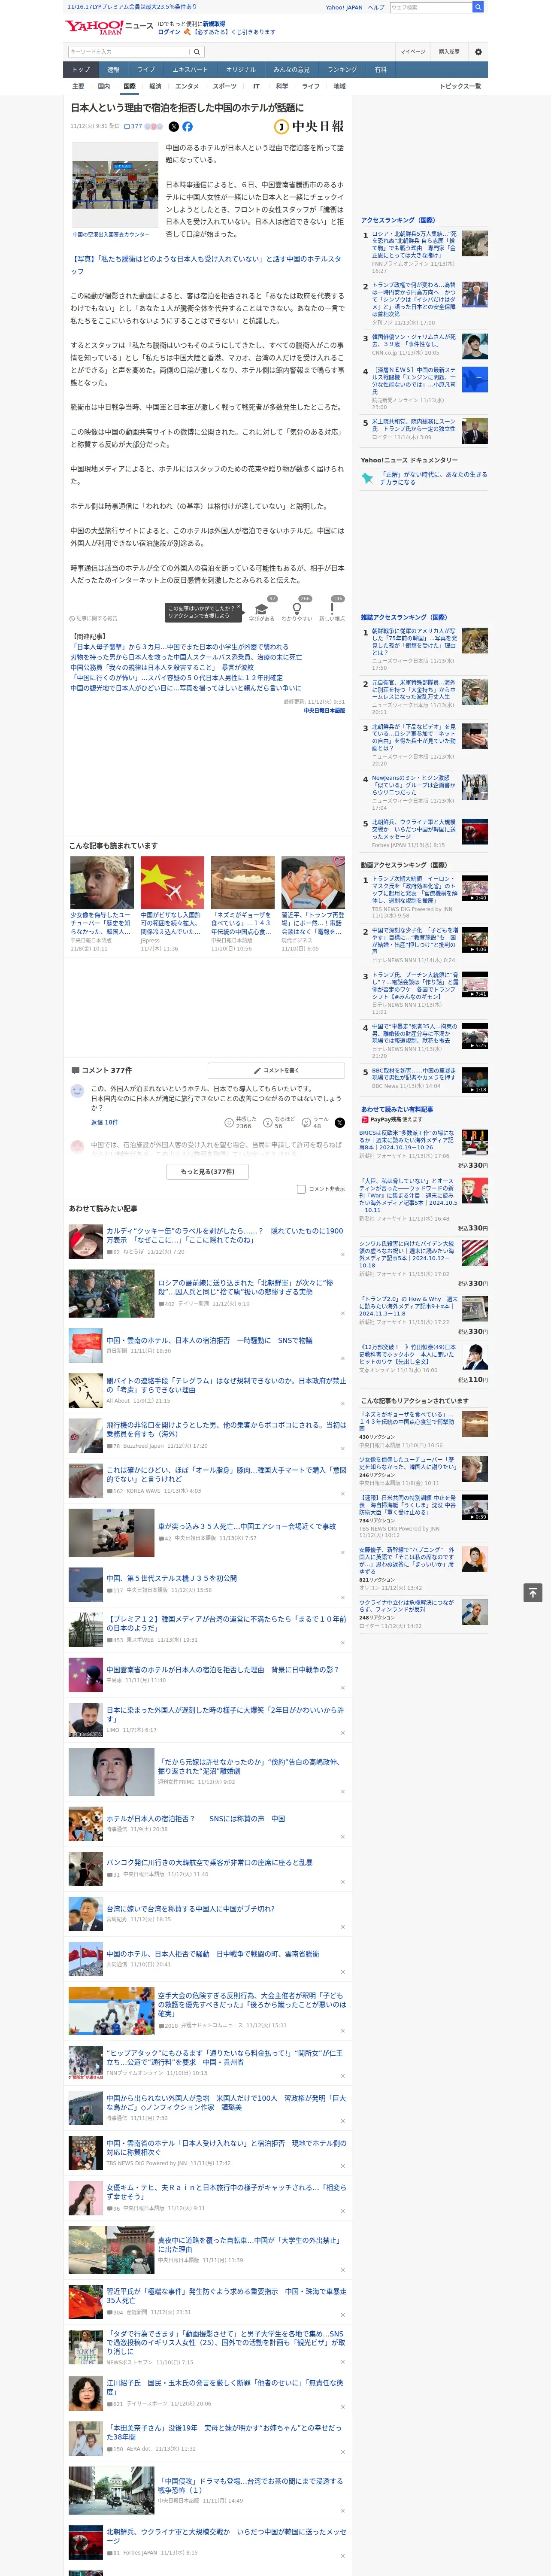Open トピックス一覧 link
Screen dimensions: 551x2576
click(x=460, y=86)
